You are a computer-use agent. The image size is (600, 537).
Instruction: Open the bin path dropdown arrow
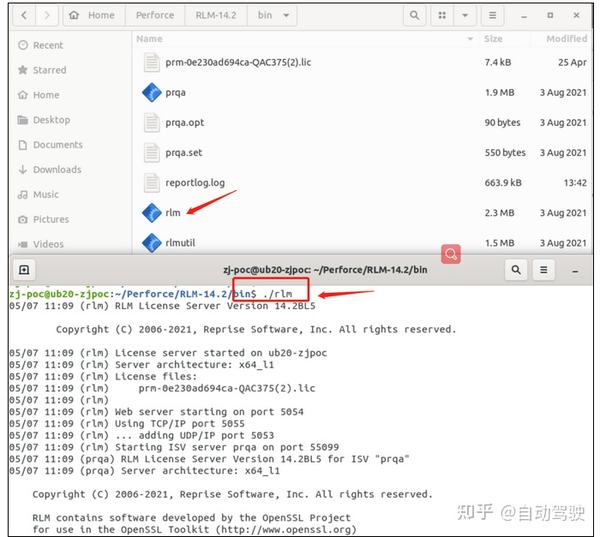click(286, 15)
